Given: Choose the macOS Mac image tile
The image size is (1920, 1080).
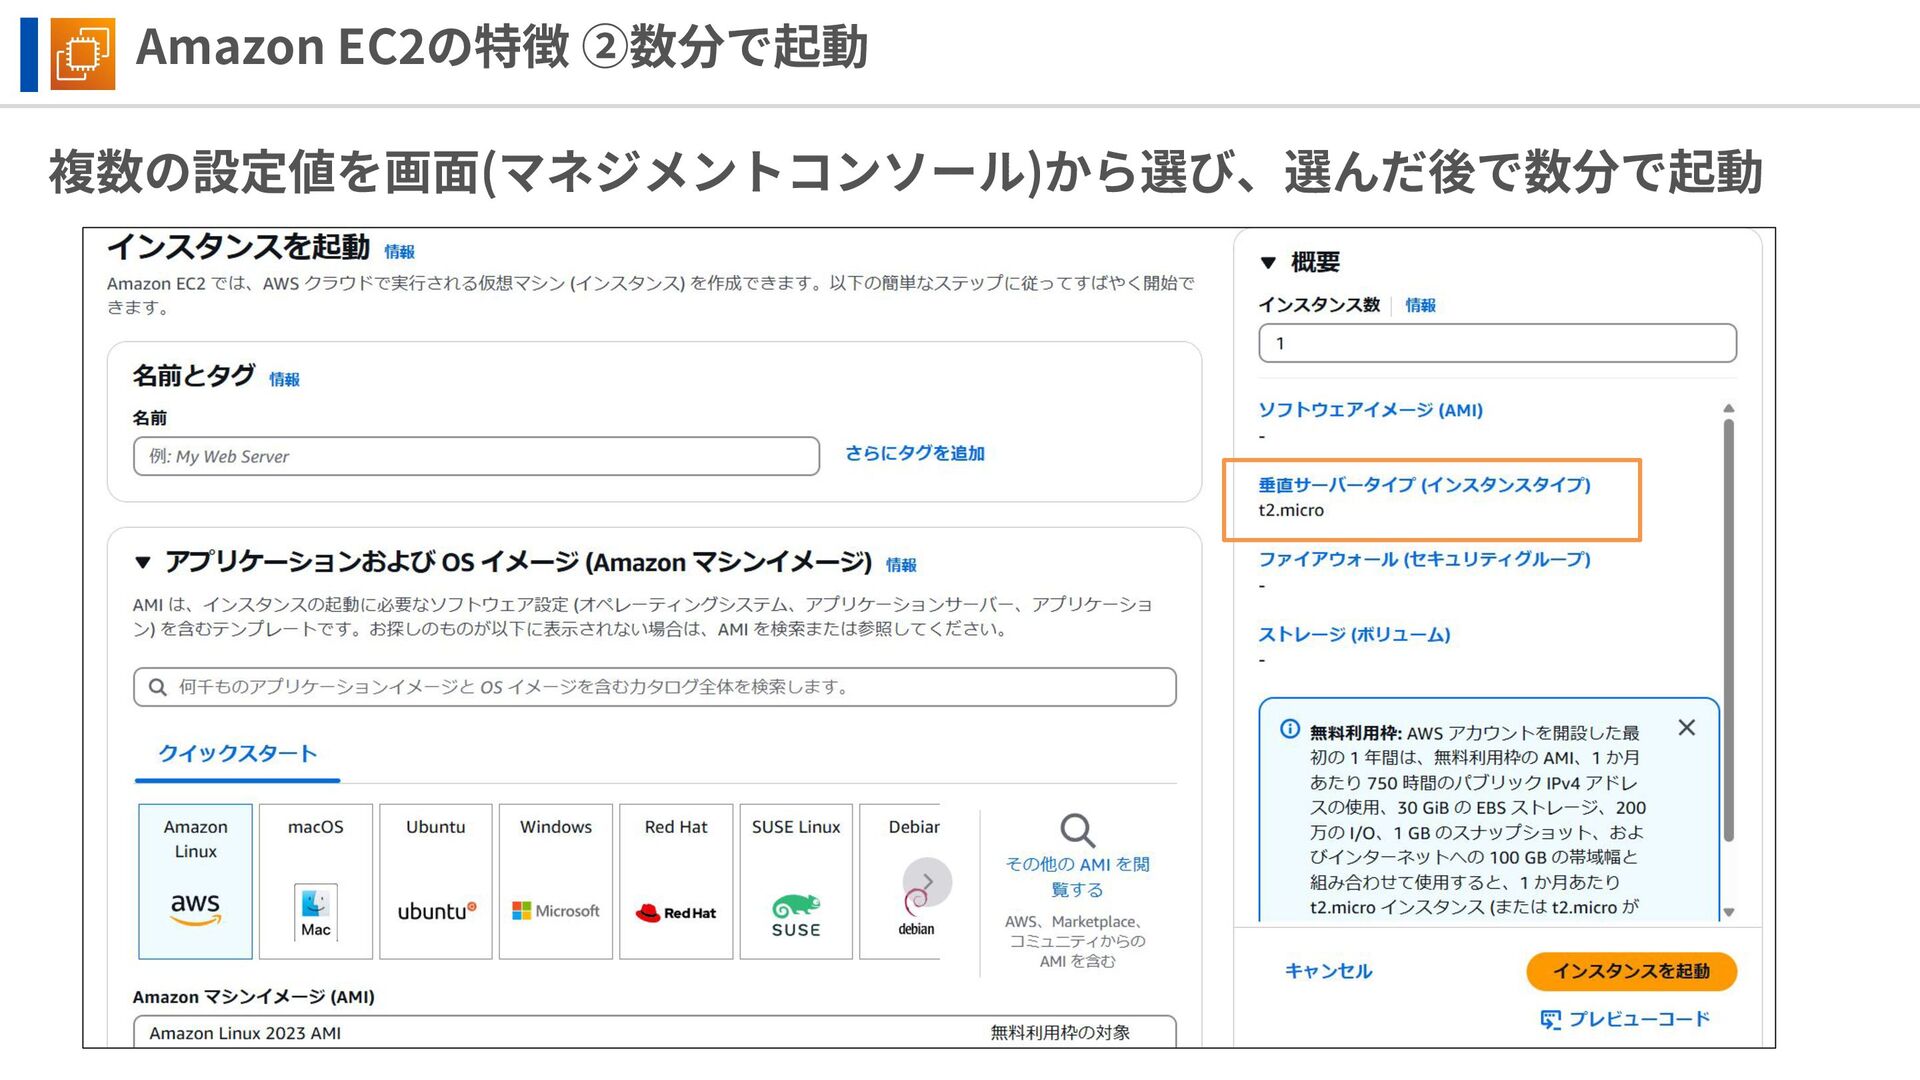Looking at the screenshot, I should tap(315, 881).
